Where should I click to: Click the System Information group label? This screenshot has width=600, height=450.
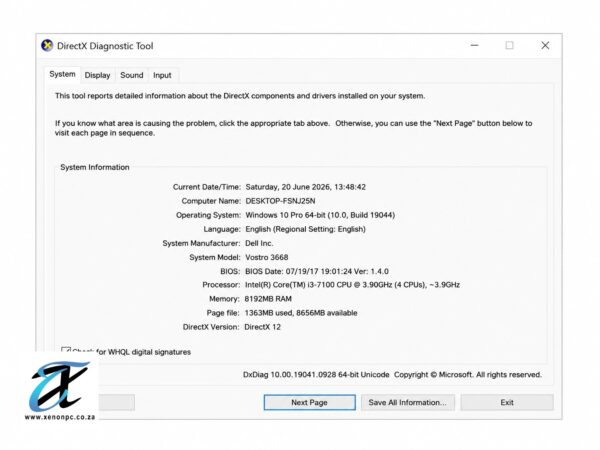pyautogui.click(x=95, y=167)
